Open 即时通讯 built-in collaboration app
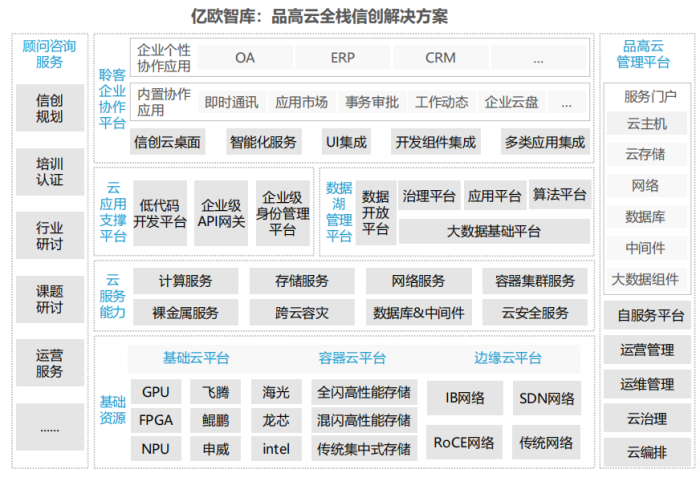This screenshot has width=700, height=477. point(231,102)
